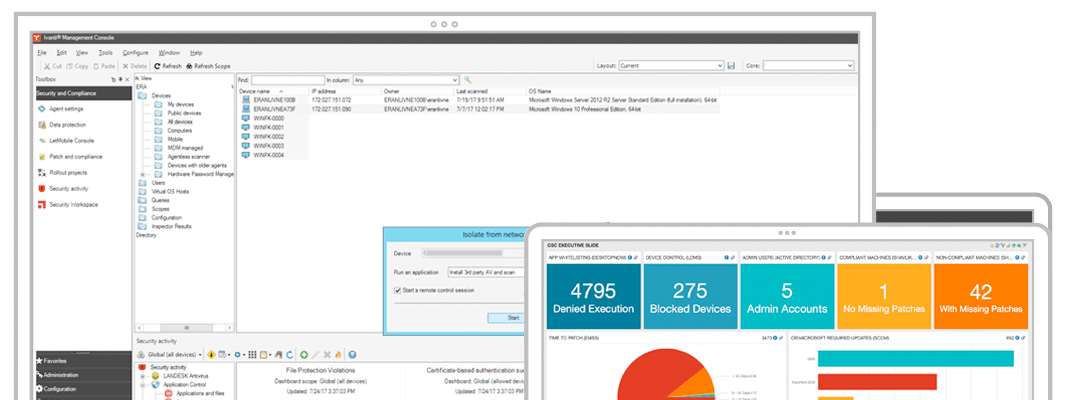Click the Find text field

pos(286,79)
